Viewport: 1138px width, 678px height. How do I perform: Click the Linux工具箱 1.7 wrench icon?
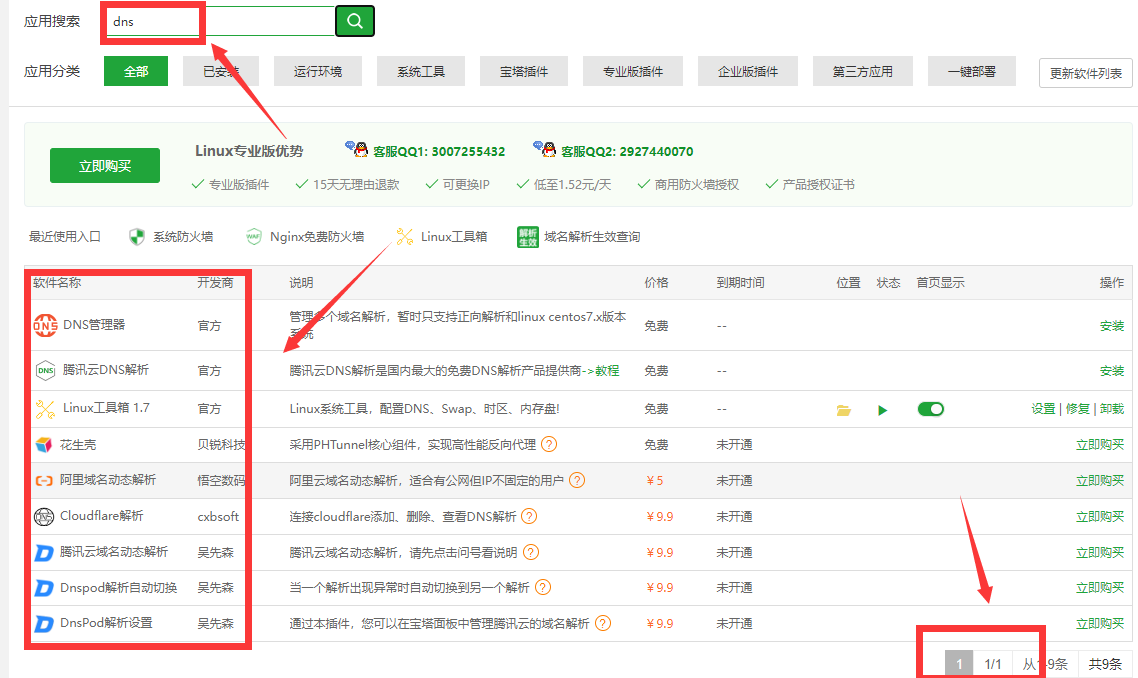pyautogui.click(x=45, y=409)
